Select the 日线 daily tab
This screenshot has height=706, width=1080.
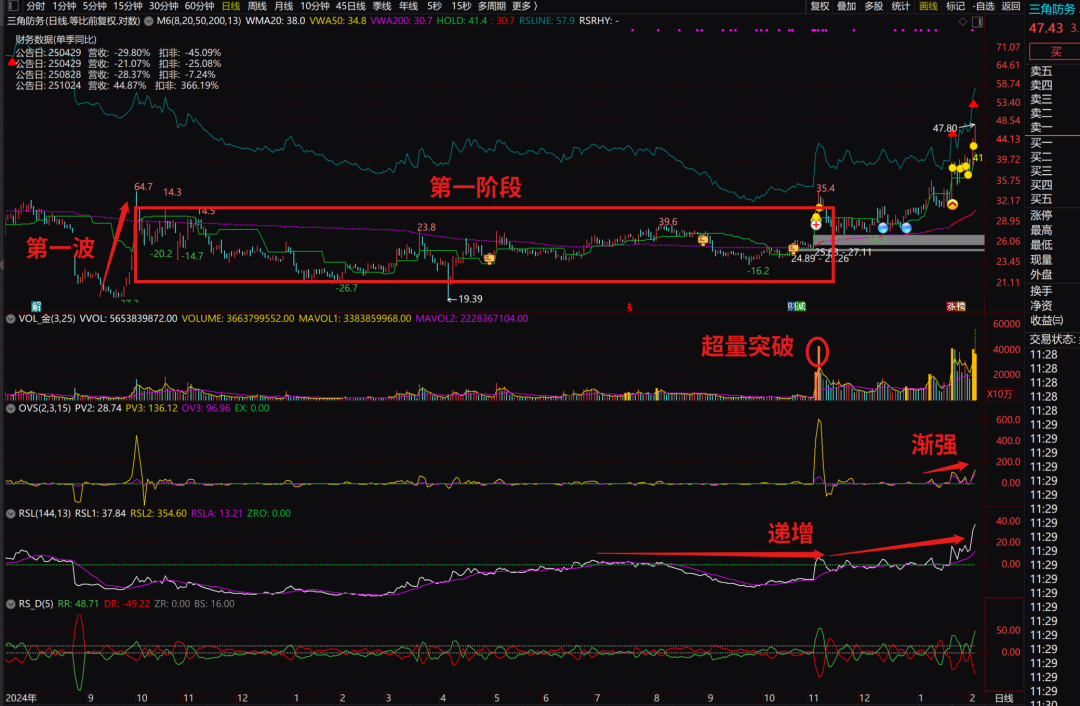[231, 6]
